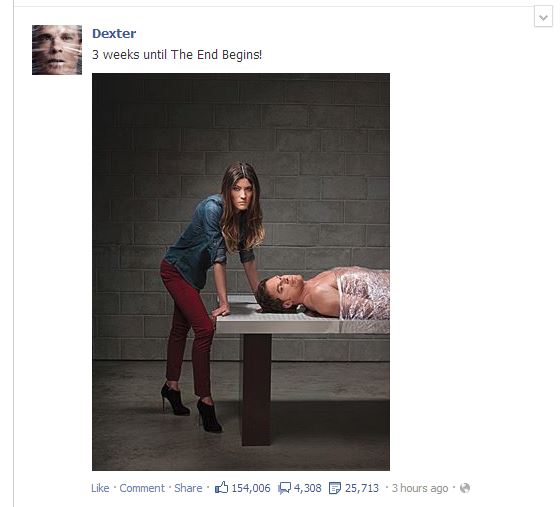View the 25,713 shares
This screenshot has width=560, height=507.
(361, 488)
